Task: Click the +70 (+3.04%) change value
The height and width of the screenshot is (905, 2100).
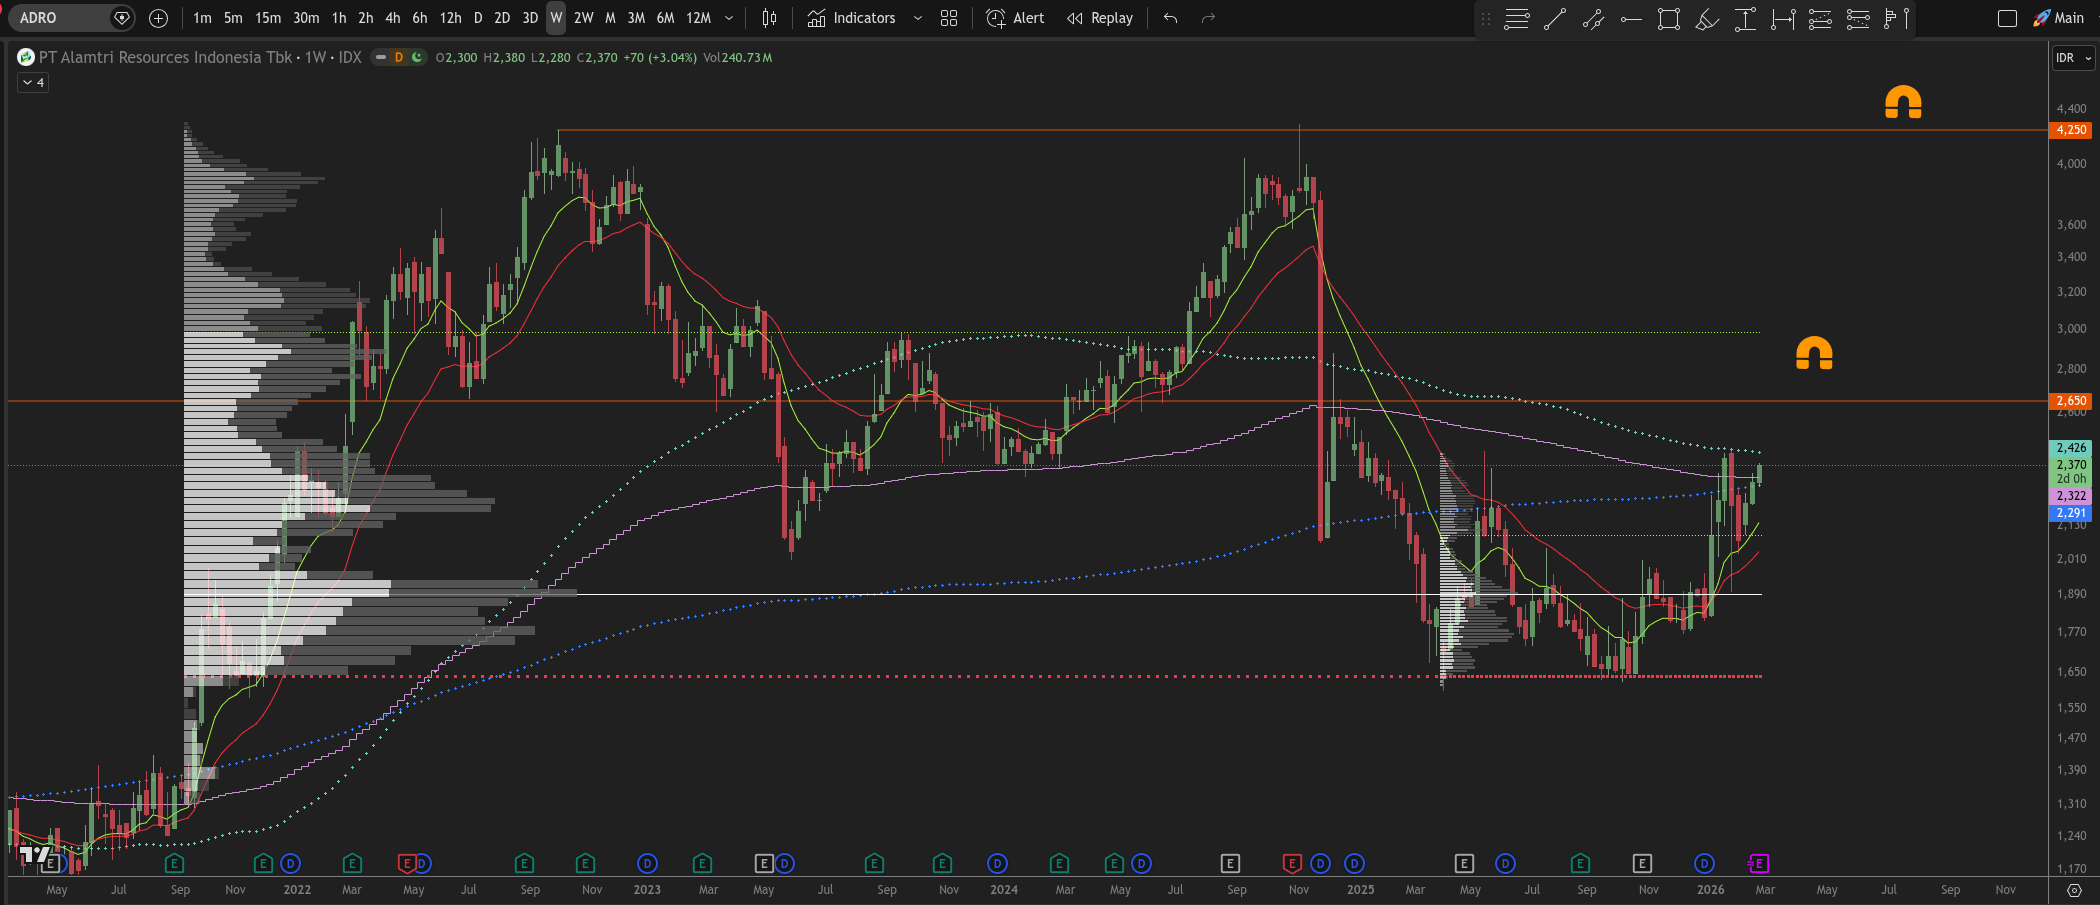Action: pos(660,58)
